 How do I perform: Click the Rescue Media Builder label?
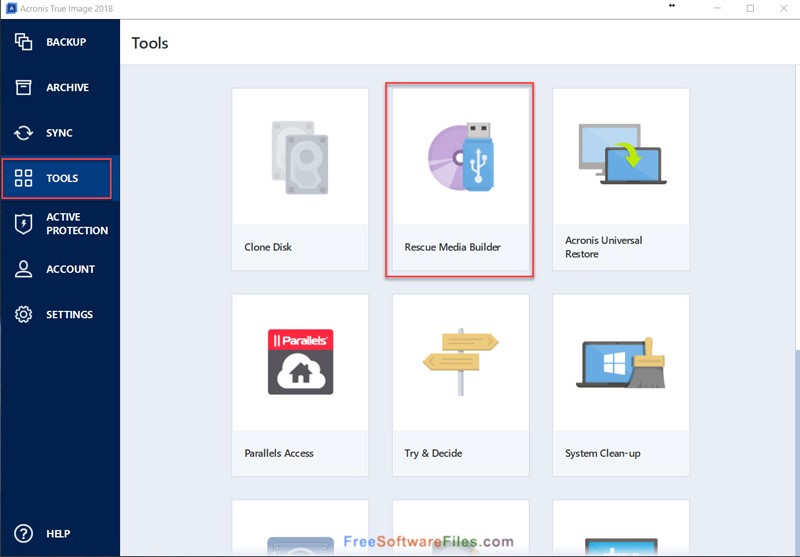(452, 247)
